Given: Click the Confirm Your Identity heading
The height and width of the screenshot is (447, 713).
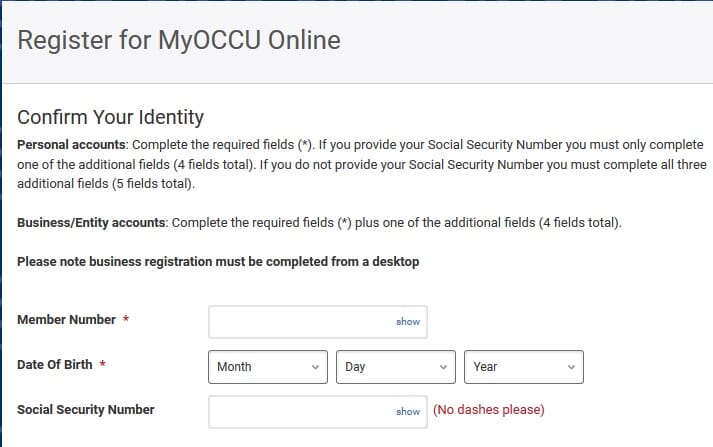Looking at the screenshot, I should pos(110,117).
